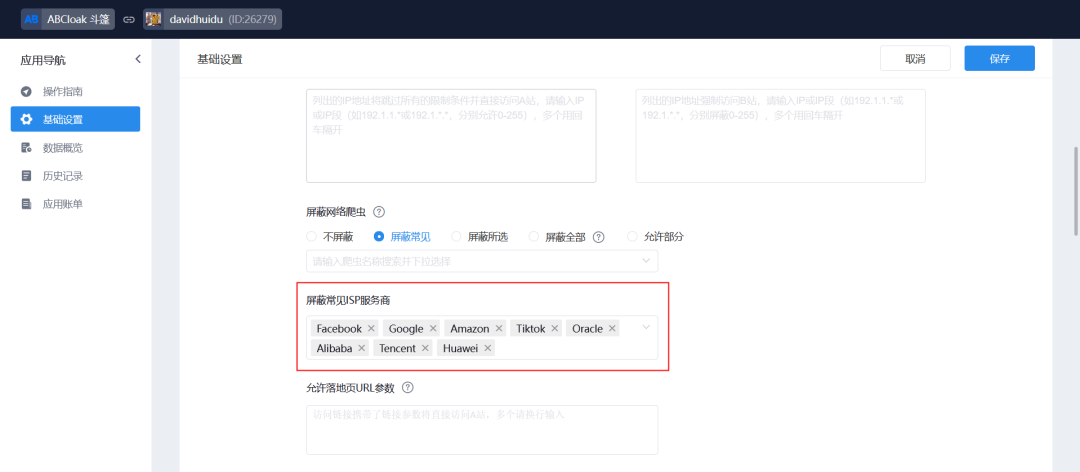Focus the IP blacklist textarea for B站
Screen dimensions: 1080x472
tap(780, 136)
